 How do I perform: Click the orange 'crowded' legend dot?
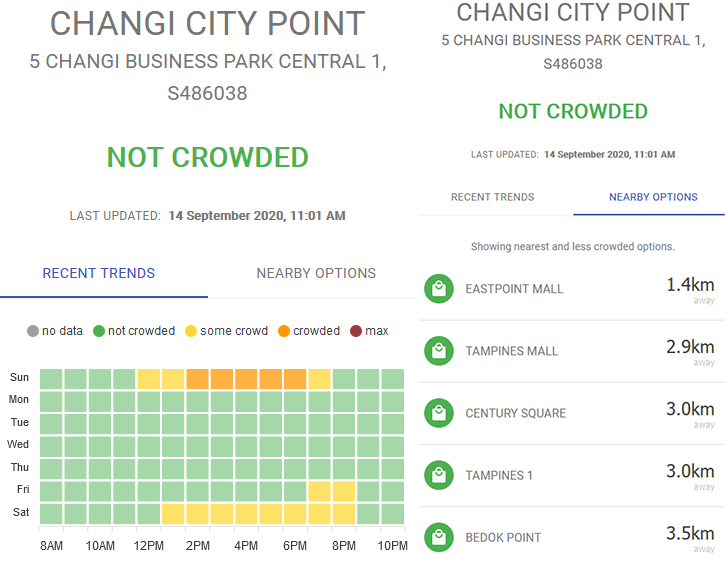[284, 331]
